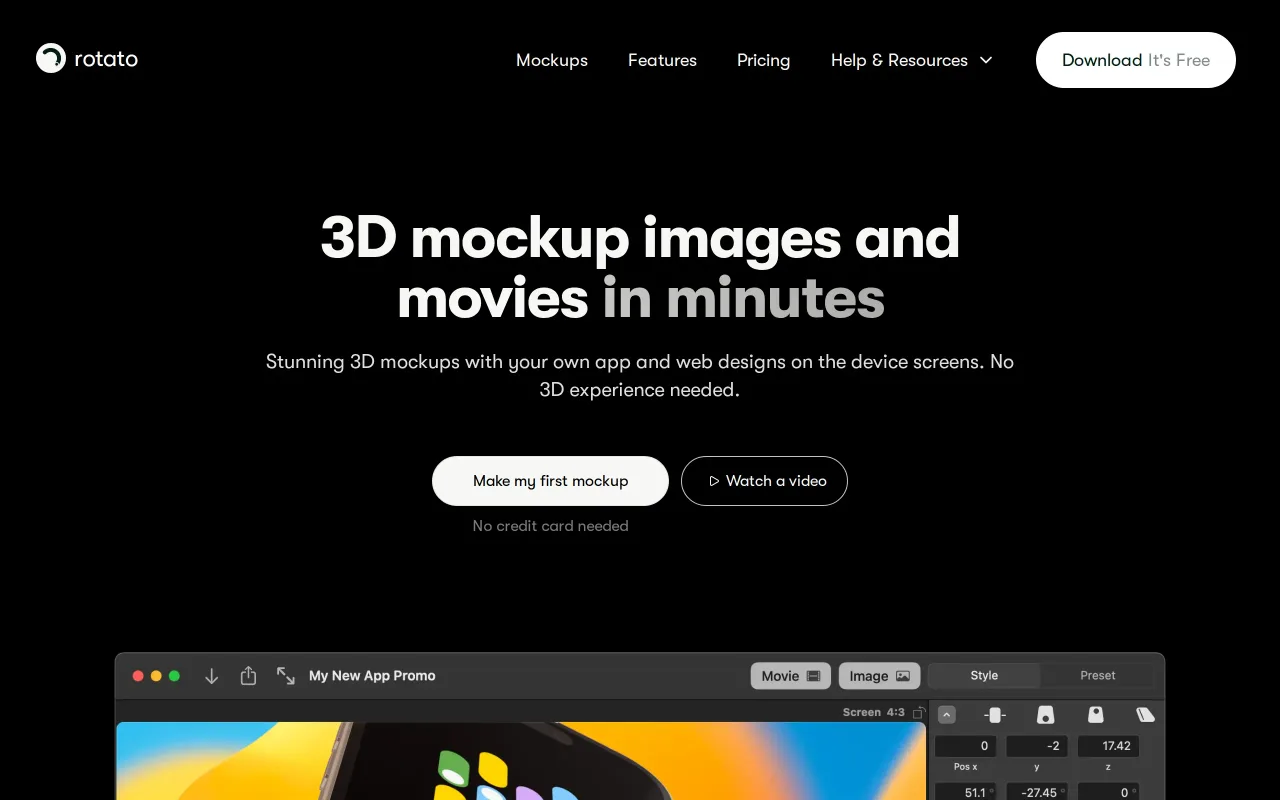Expand the Help & Resources dropdown
The image size is (1280, 800).
click(x=911, y=60)
